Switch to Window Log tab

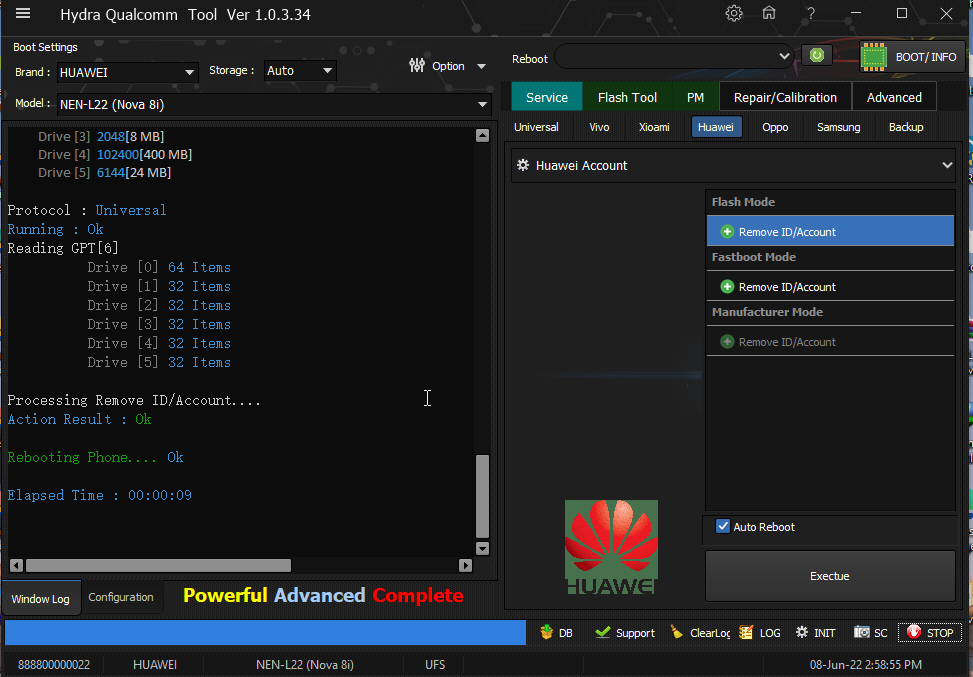tap(40, 598)
